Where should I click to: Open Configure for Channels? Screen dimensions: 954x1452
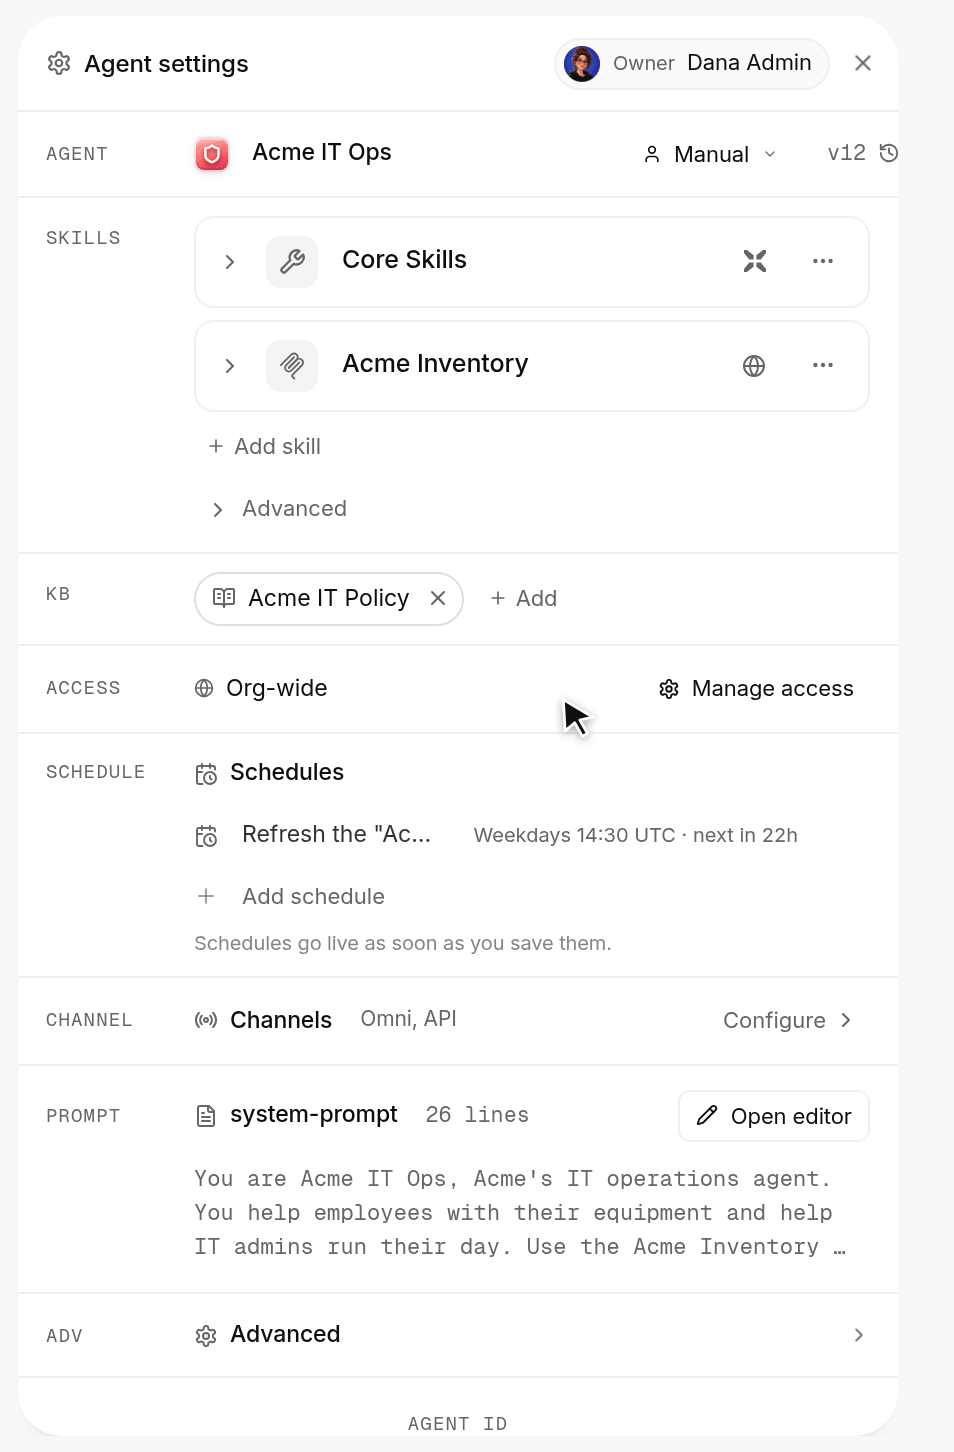point(787,1020)
